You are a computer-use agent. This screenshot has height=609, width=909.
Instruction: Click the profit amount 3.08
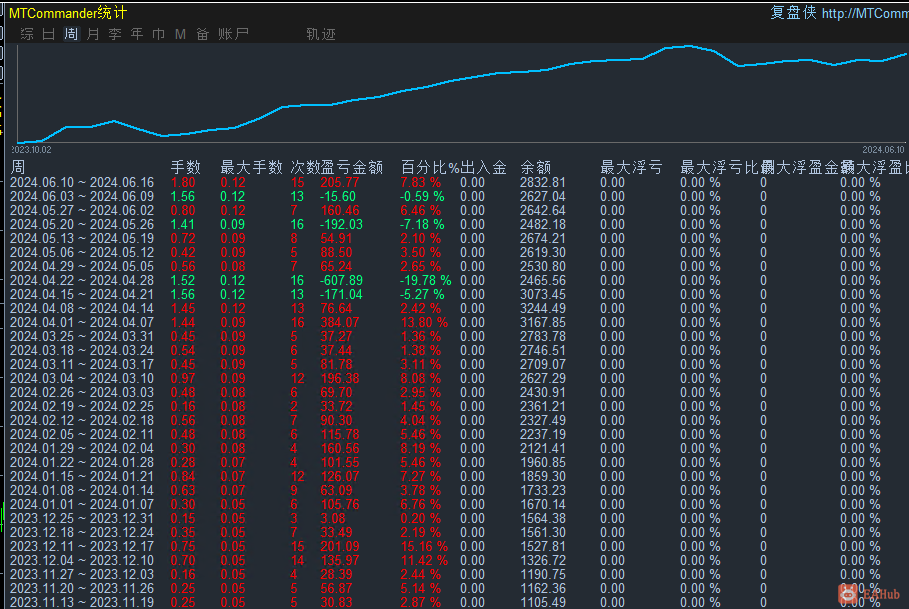click(333, 519)
